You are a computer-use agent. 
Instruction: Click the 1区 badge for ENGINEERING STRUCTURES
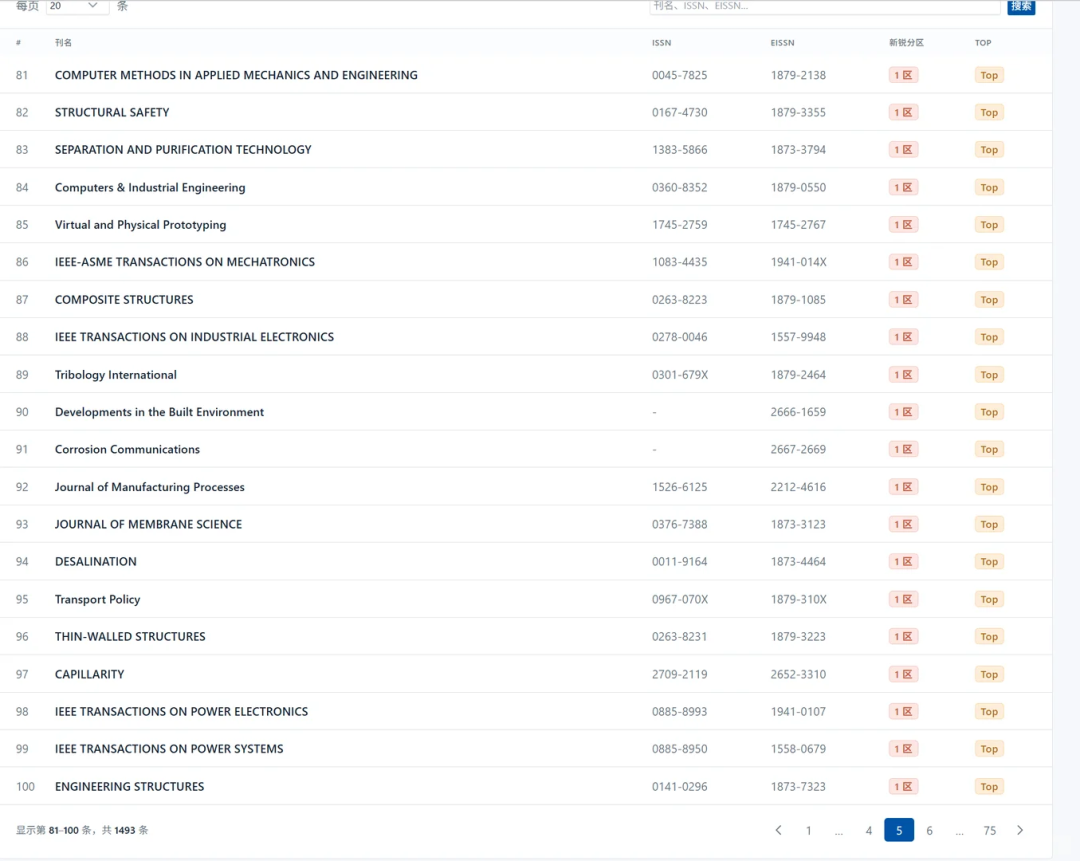[x=903, y=787]
